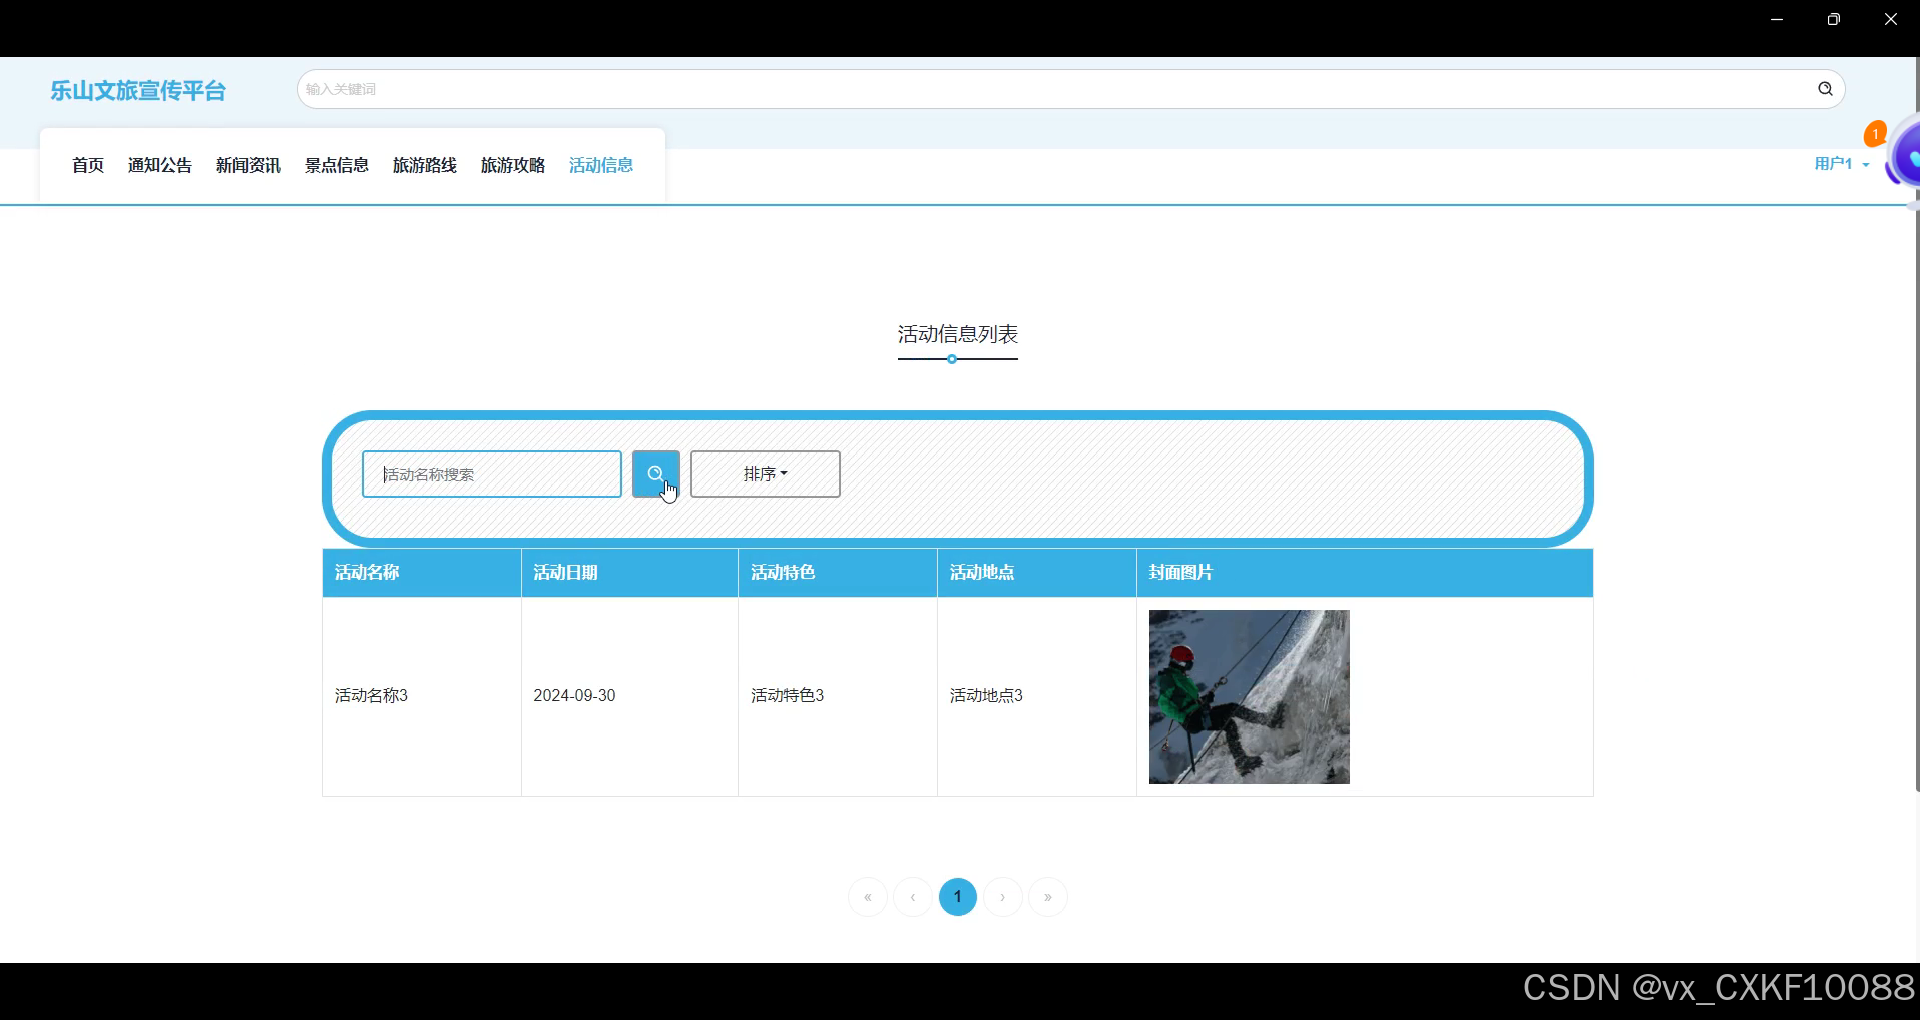Open the 通知公告 nav item
The image size is (1920, 1020).
pyautogui.click(x=160, y=166)
